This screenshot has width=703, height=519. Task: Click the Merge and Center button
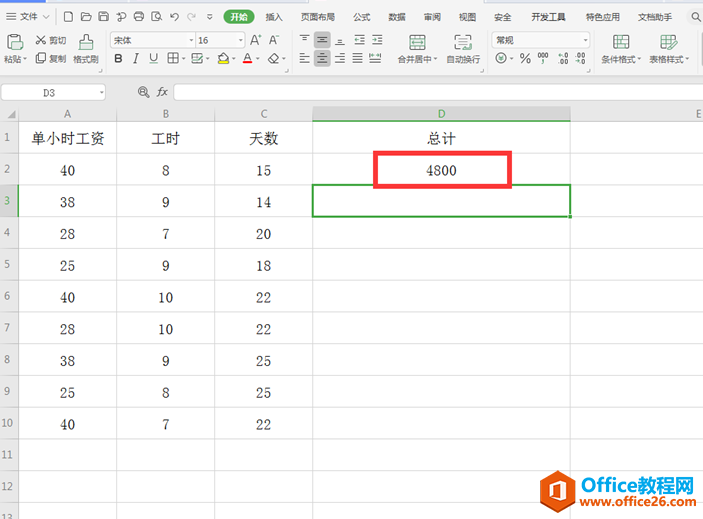pos(417,49)
